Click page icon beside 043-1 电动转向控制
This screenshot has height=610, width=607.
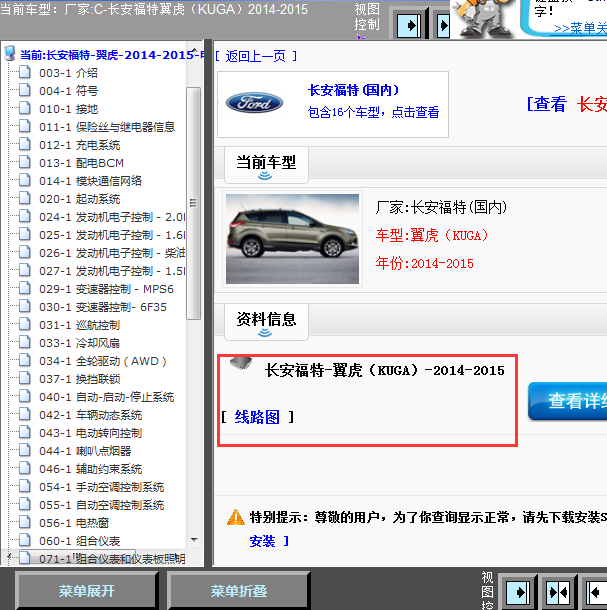[25, 433]
